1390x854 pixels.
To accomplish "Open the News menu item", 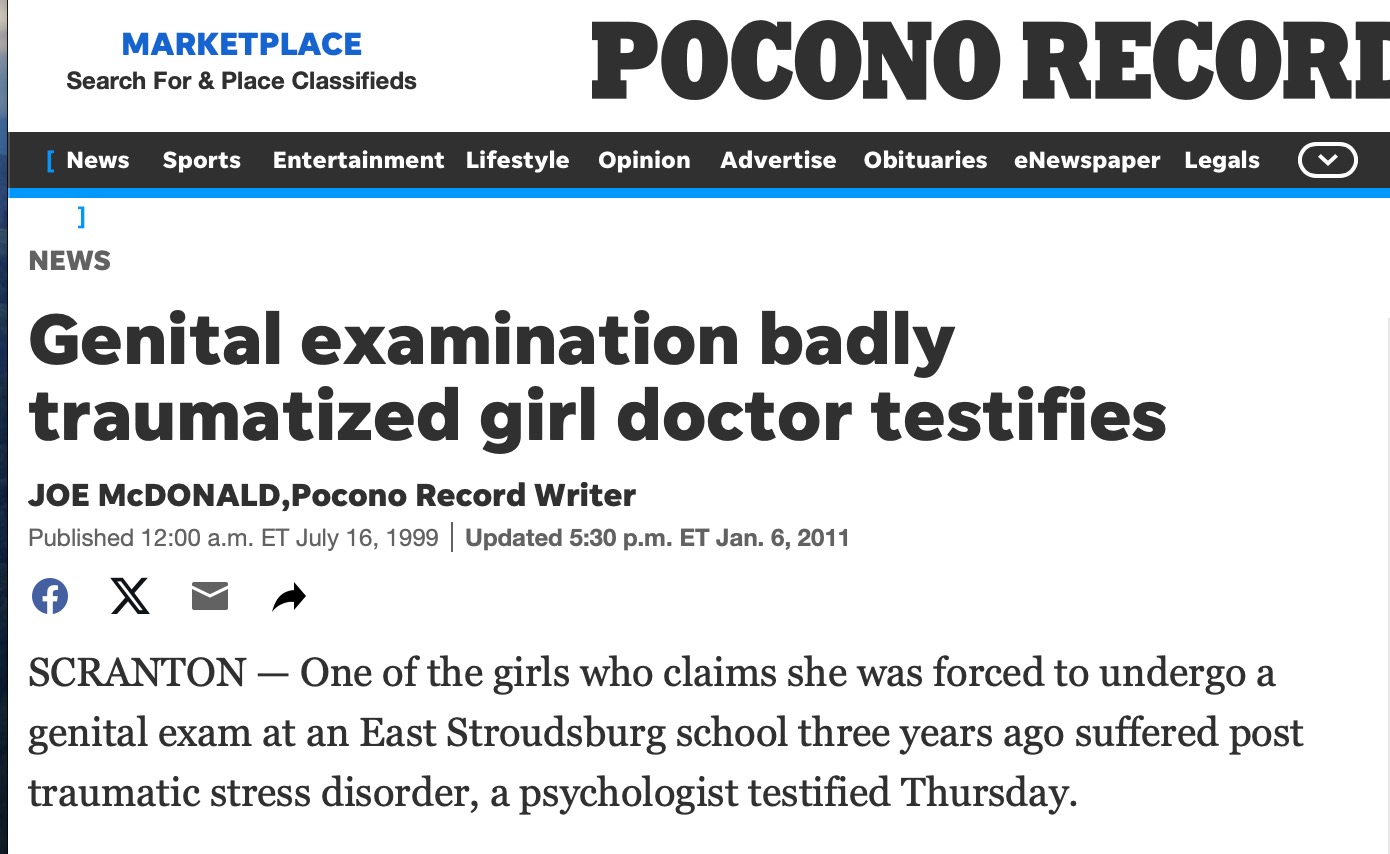I will [98, 160].
